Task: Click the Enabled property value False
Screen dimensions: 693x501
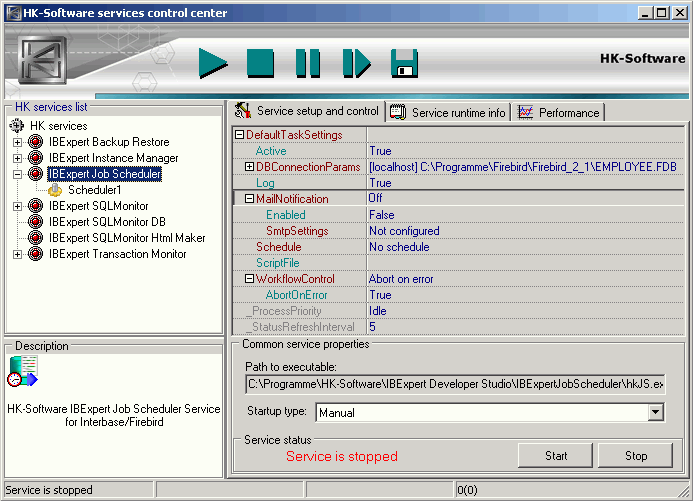Action: point(382,215)
